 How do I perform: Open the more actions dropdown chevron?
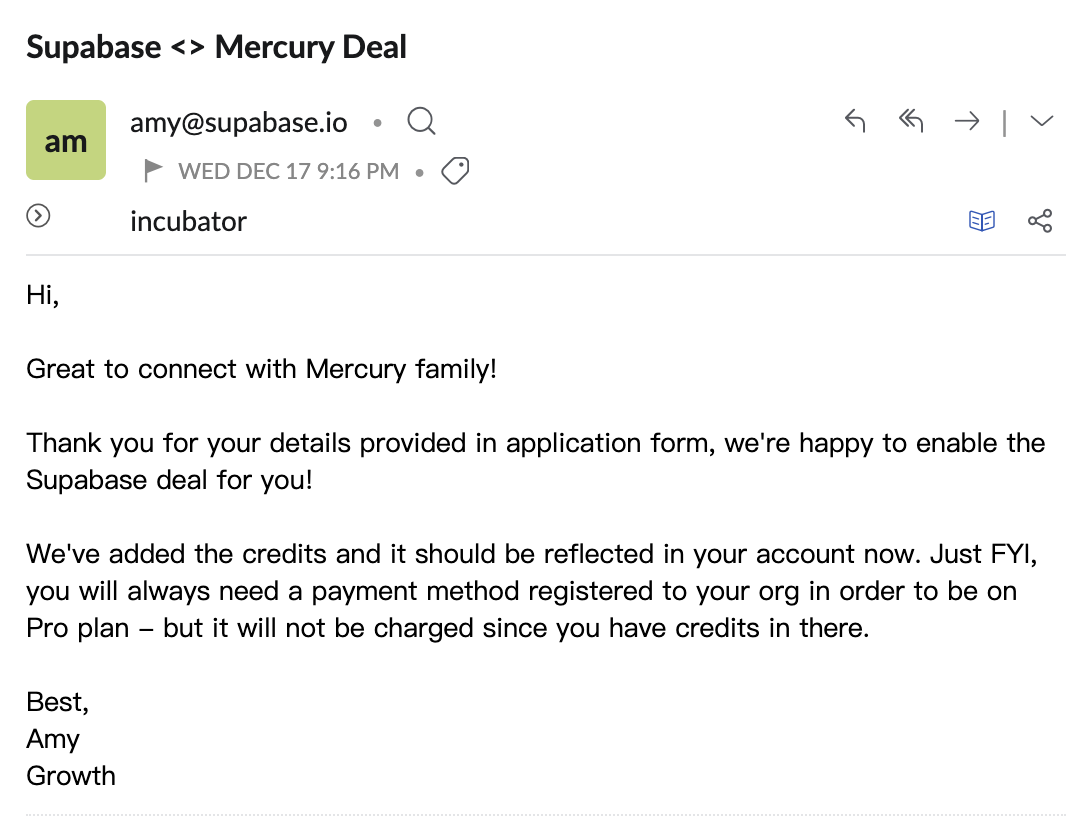[x=1042, y=122]
